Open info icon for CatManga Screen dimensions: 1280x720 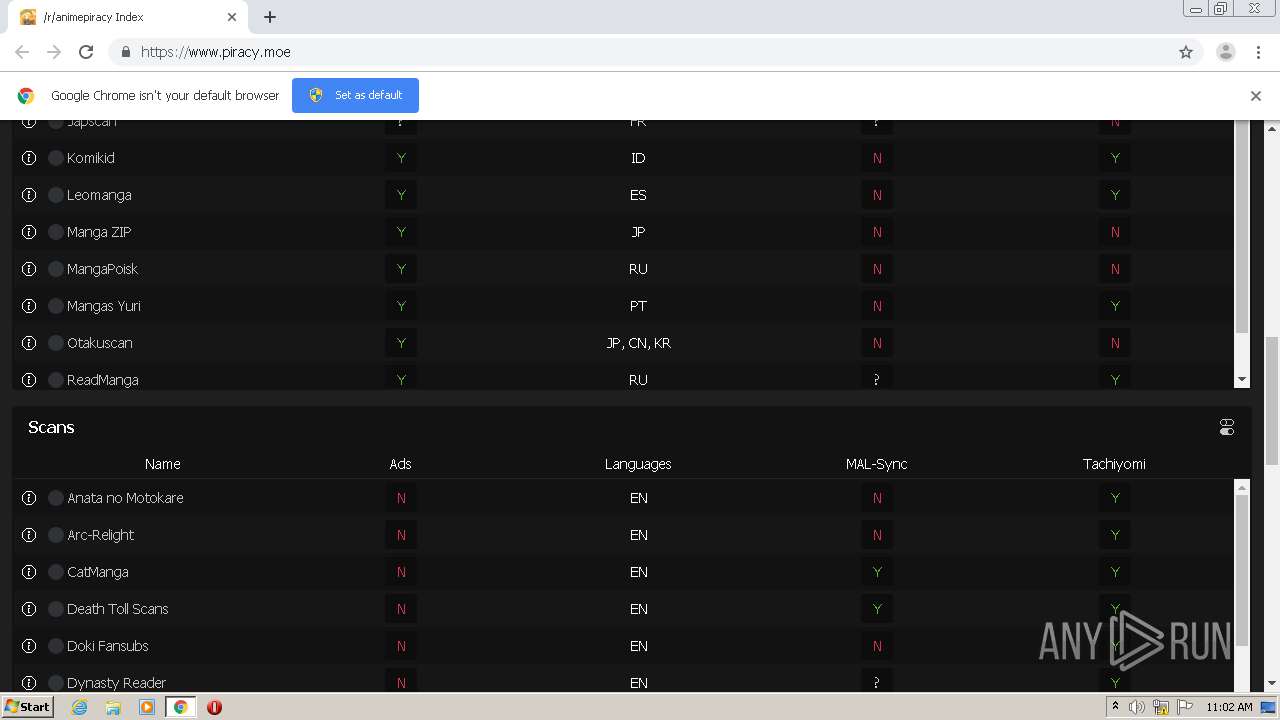(x=29, y=572)
